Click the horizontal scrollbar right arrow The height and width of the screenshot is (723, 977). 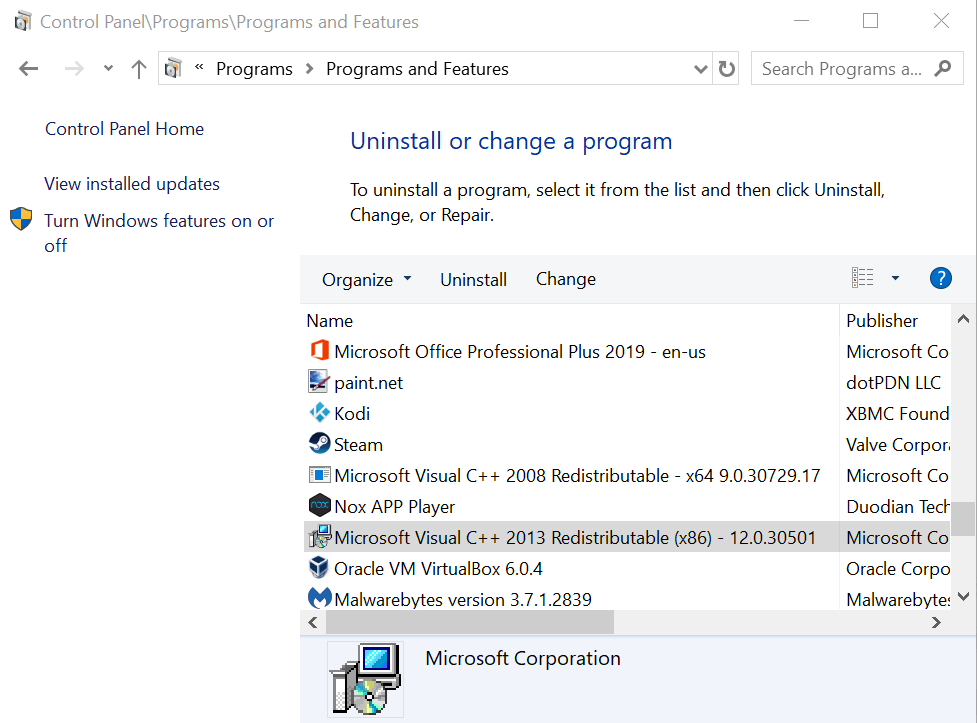pyautogui.click(x=936, y=622)
